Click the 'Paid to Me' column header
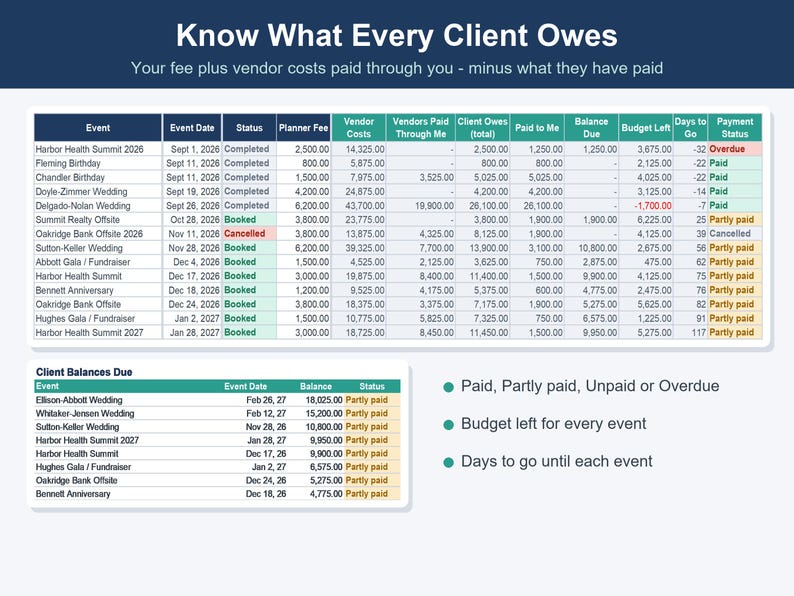 point(537,128)
